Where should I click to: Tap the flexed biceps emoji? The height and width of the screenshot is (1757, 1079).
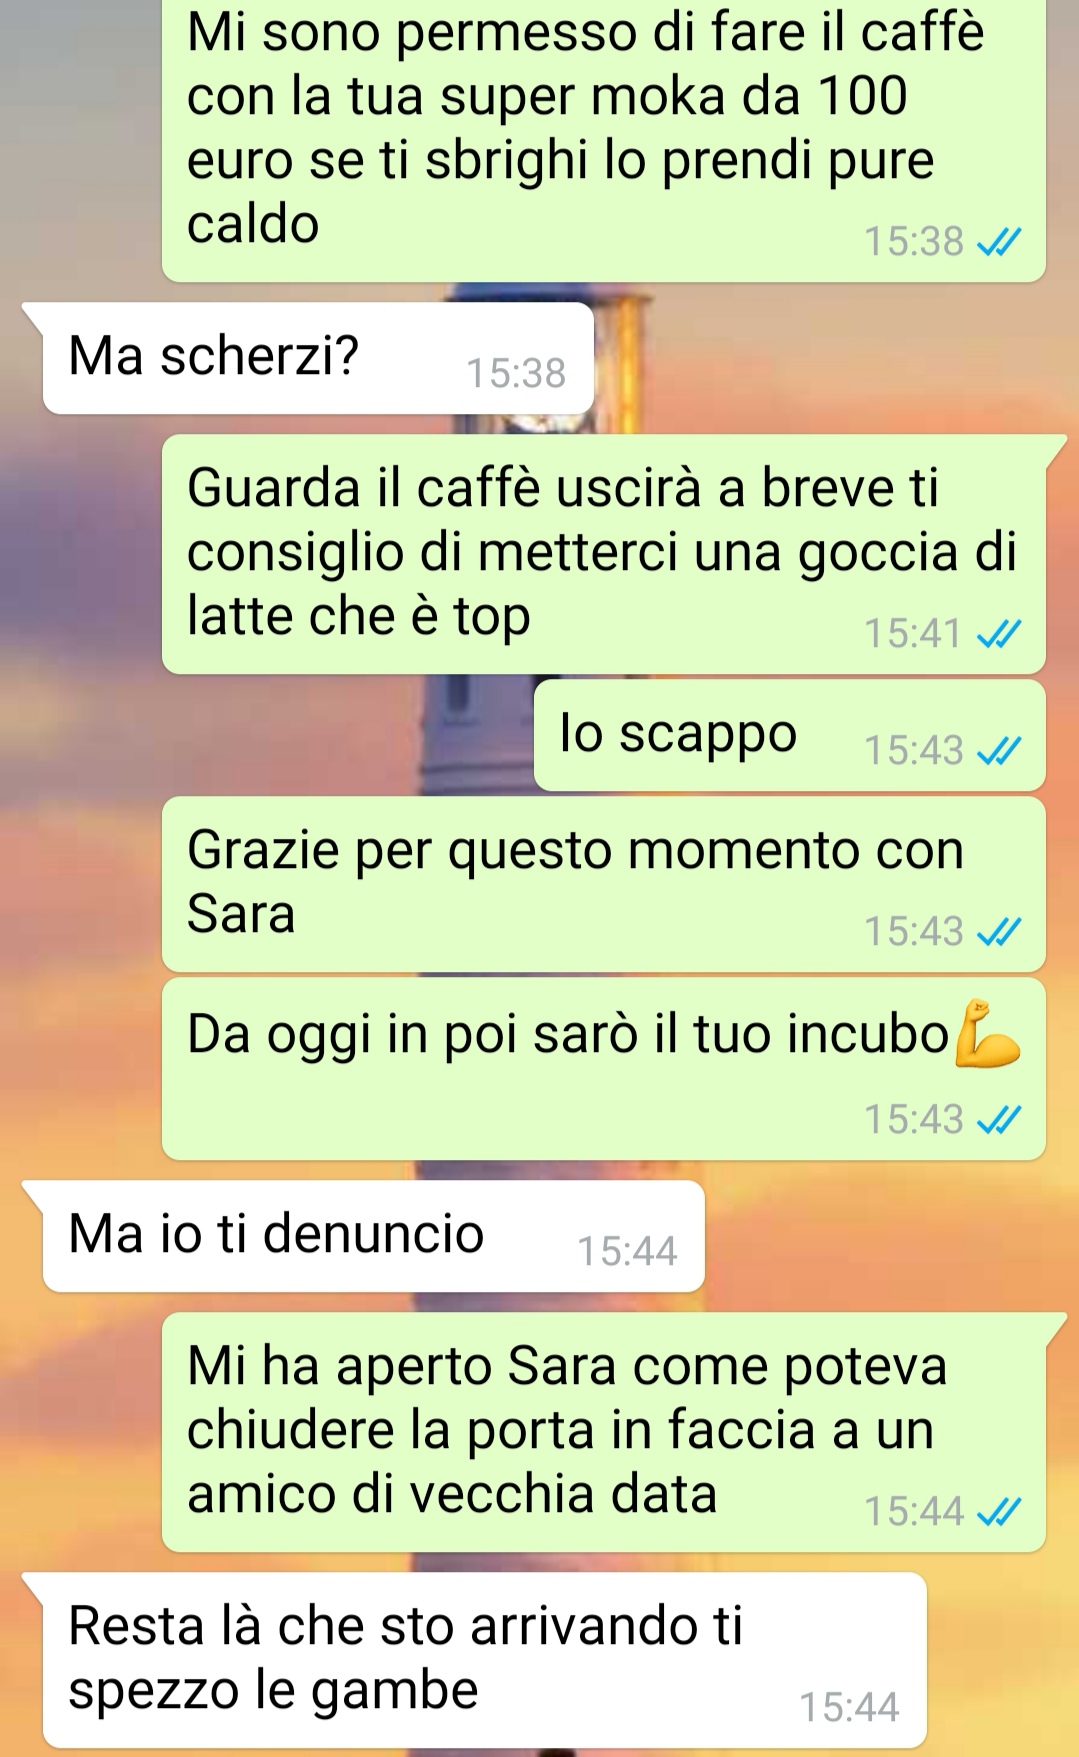[987, 1033]
